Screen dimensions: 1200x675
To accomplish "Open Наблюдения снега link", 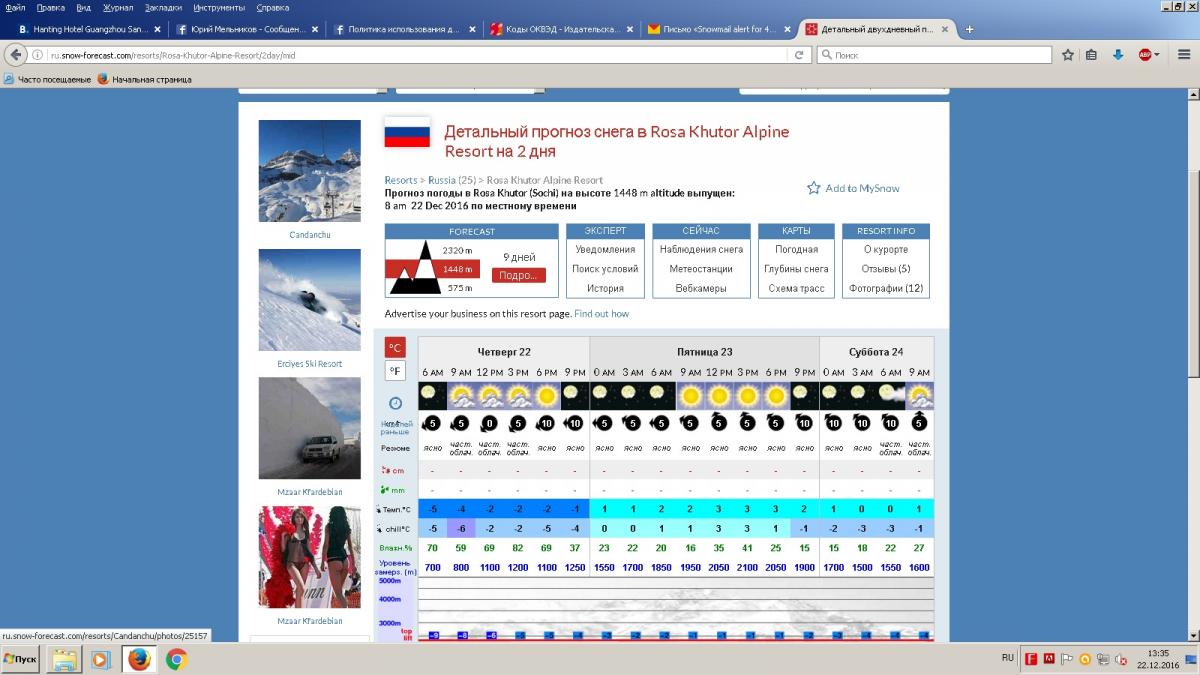I will click(701, 249).
